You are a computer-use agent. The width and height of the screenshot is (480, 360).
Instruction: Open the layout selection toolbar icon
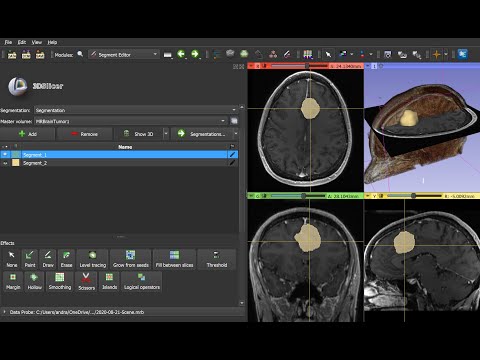(x=308, y=54)
